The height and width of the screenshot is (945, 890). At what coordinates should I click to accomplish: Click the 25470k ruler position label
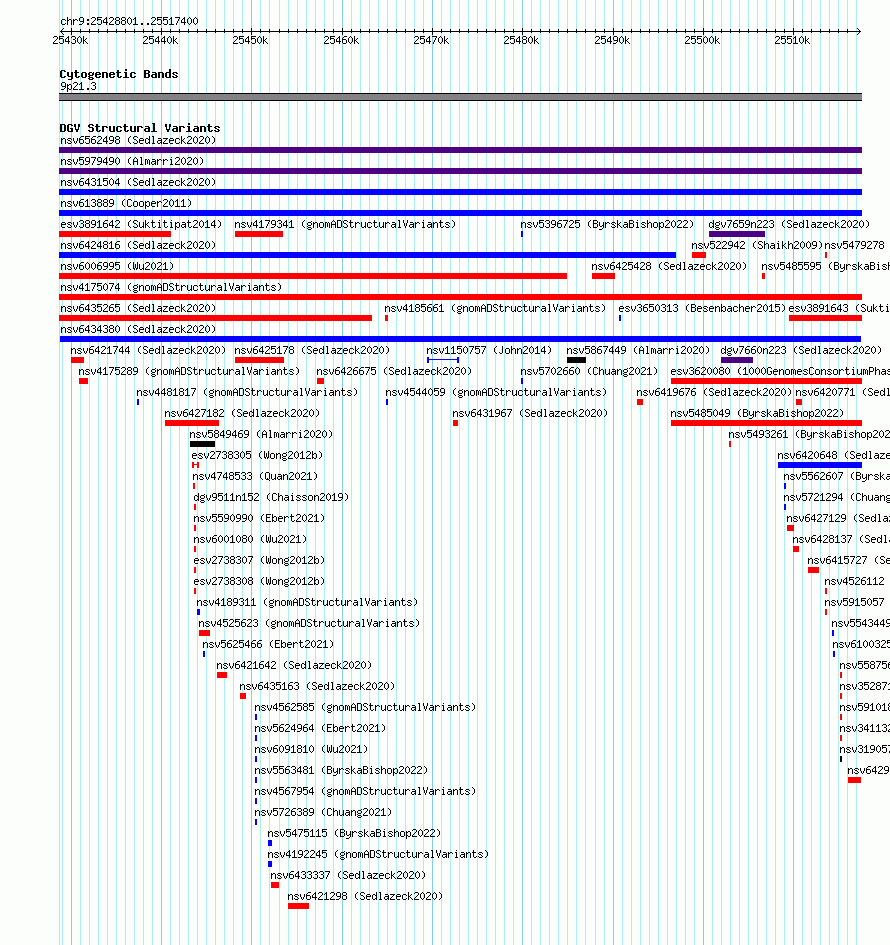tap(431, 40)
